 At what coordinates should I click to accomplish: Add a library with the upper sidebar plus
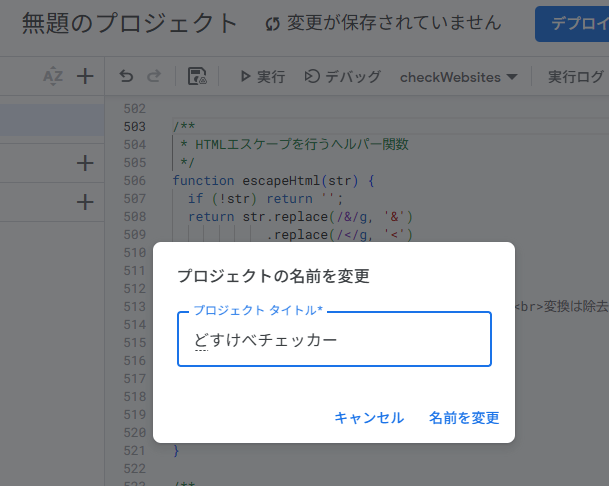[x=85, y=163]
